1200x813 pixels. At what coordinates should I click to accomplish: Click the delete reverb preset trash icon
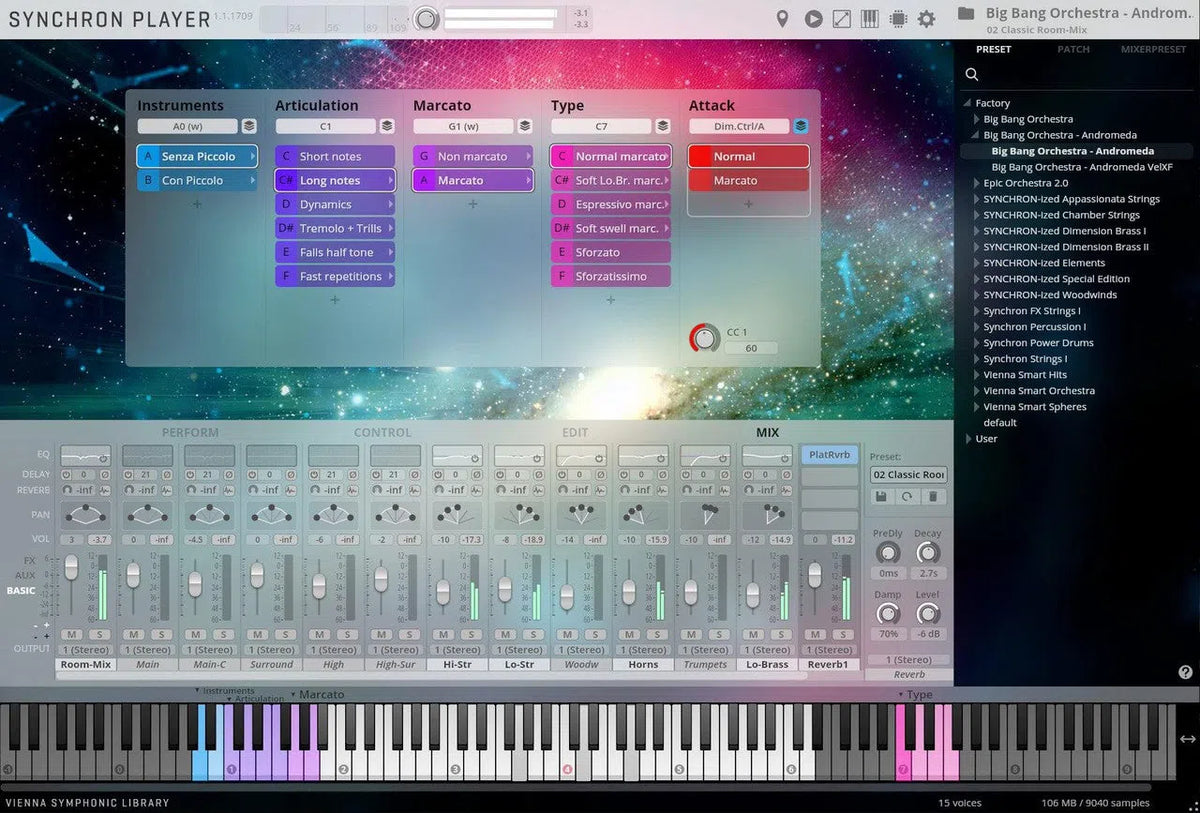tap(932, 497)
